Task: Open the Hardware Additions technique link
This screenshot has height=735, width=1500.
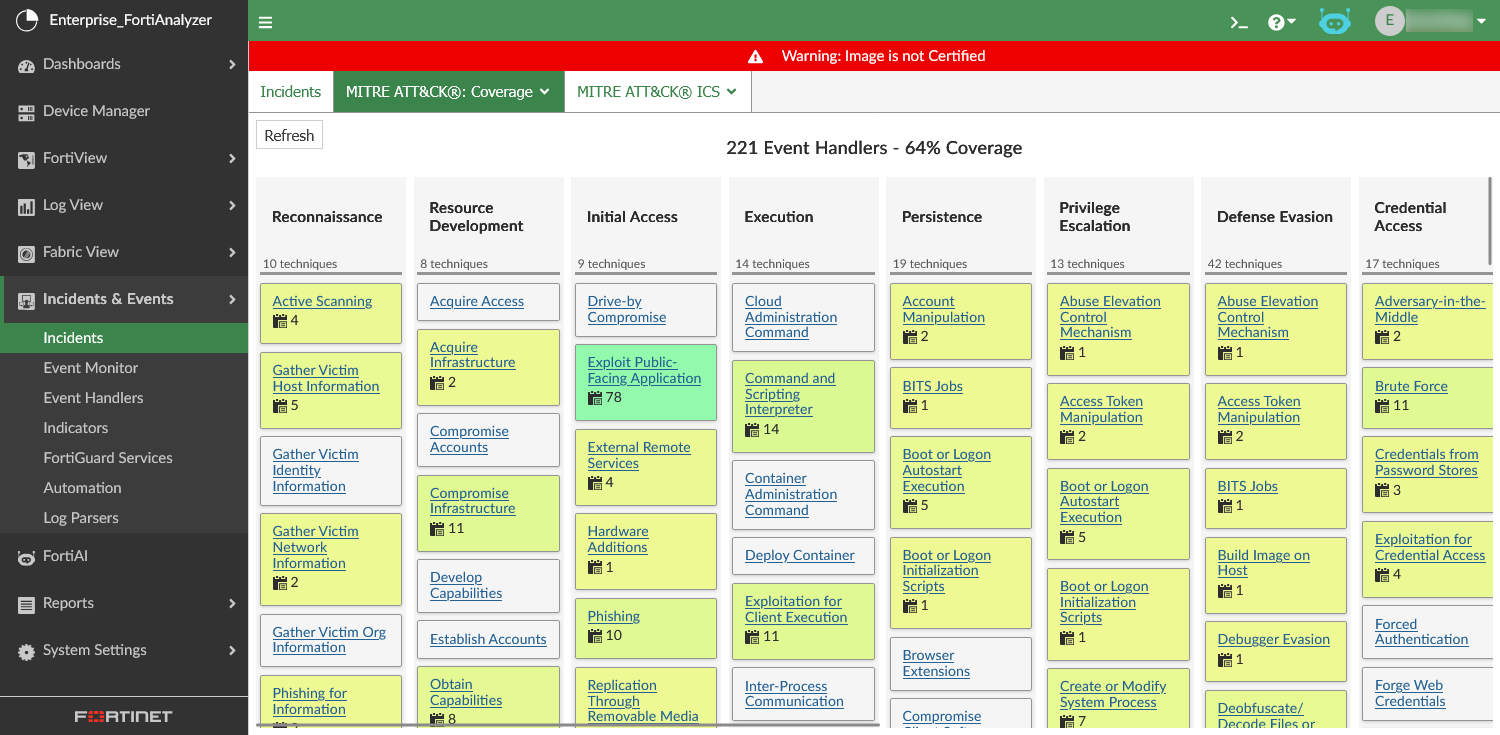Action: 618,539
